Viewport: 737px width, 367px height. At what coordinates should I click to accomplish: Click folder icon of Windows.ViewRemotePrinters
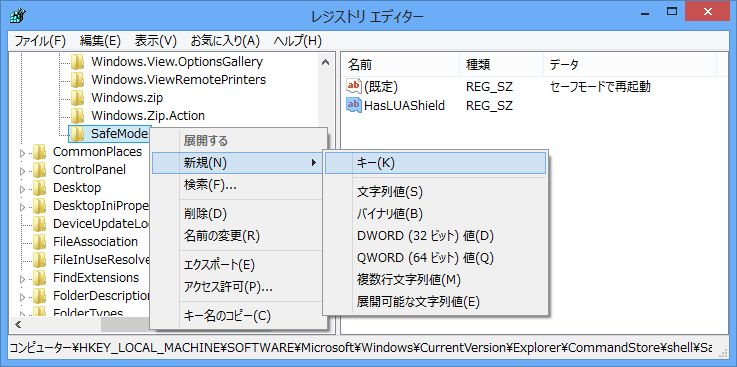(x=77, y=79)
